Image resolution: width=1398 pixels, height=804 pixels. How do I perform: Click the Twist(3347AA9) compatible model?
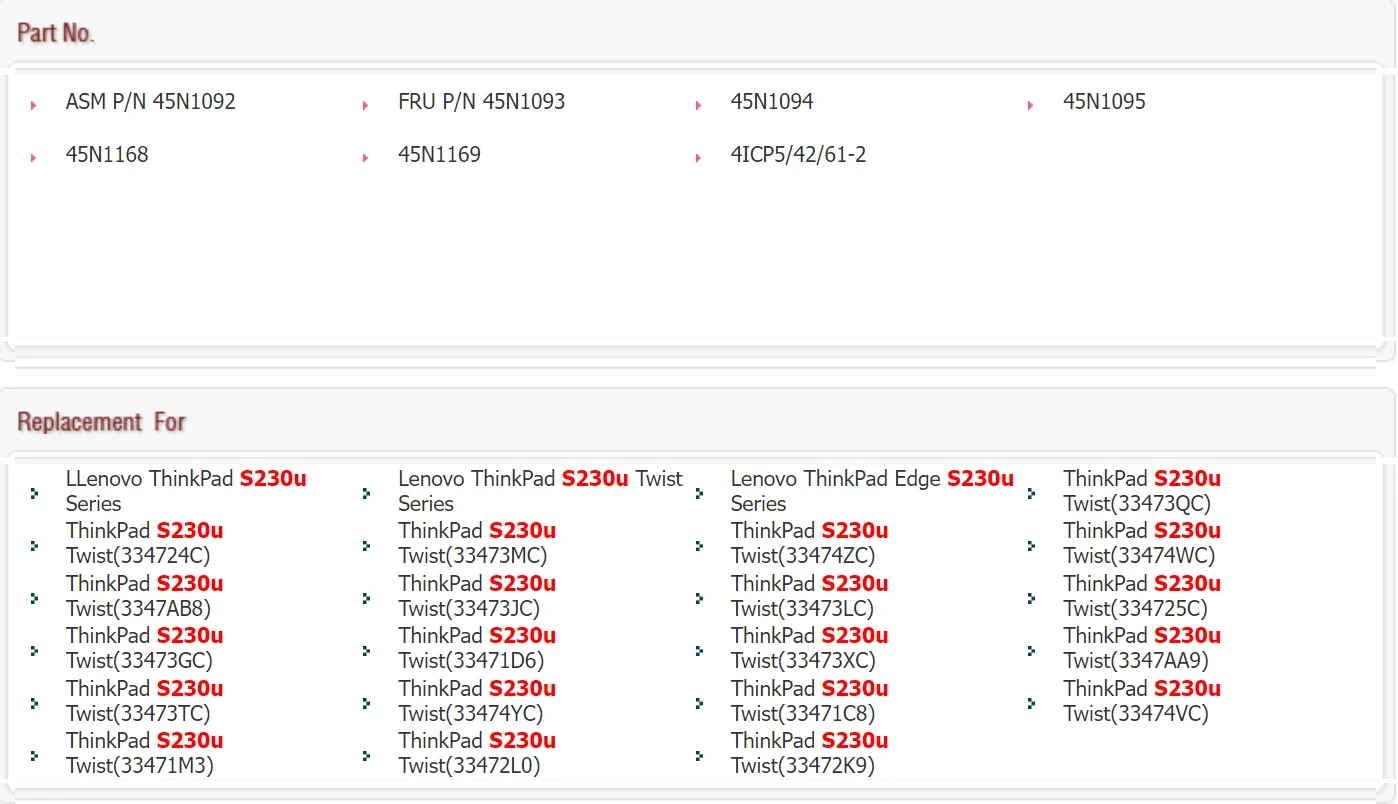coord(1142,648)
